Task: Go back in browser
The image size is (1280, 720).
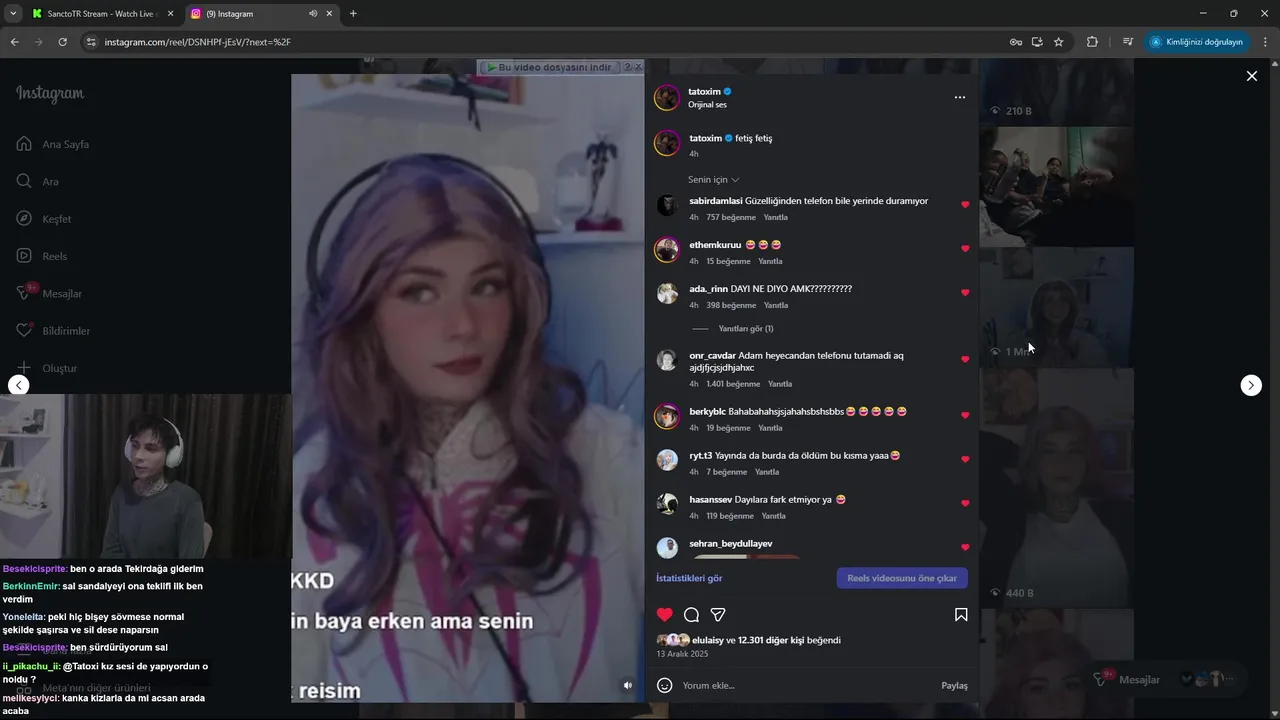Action: point(14,42)
